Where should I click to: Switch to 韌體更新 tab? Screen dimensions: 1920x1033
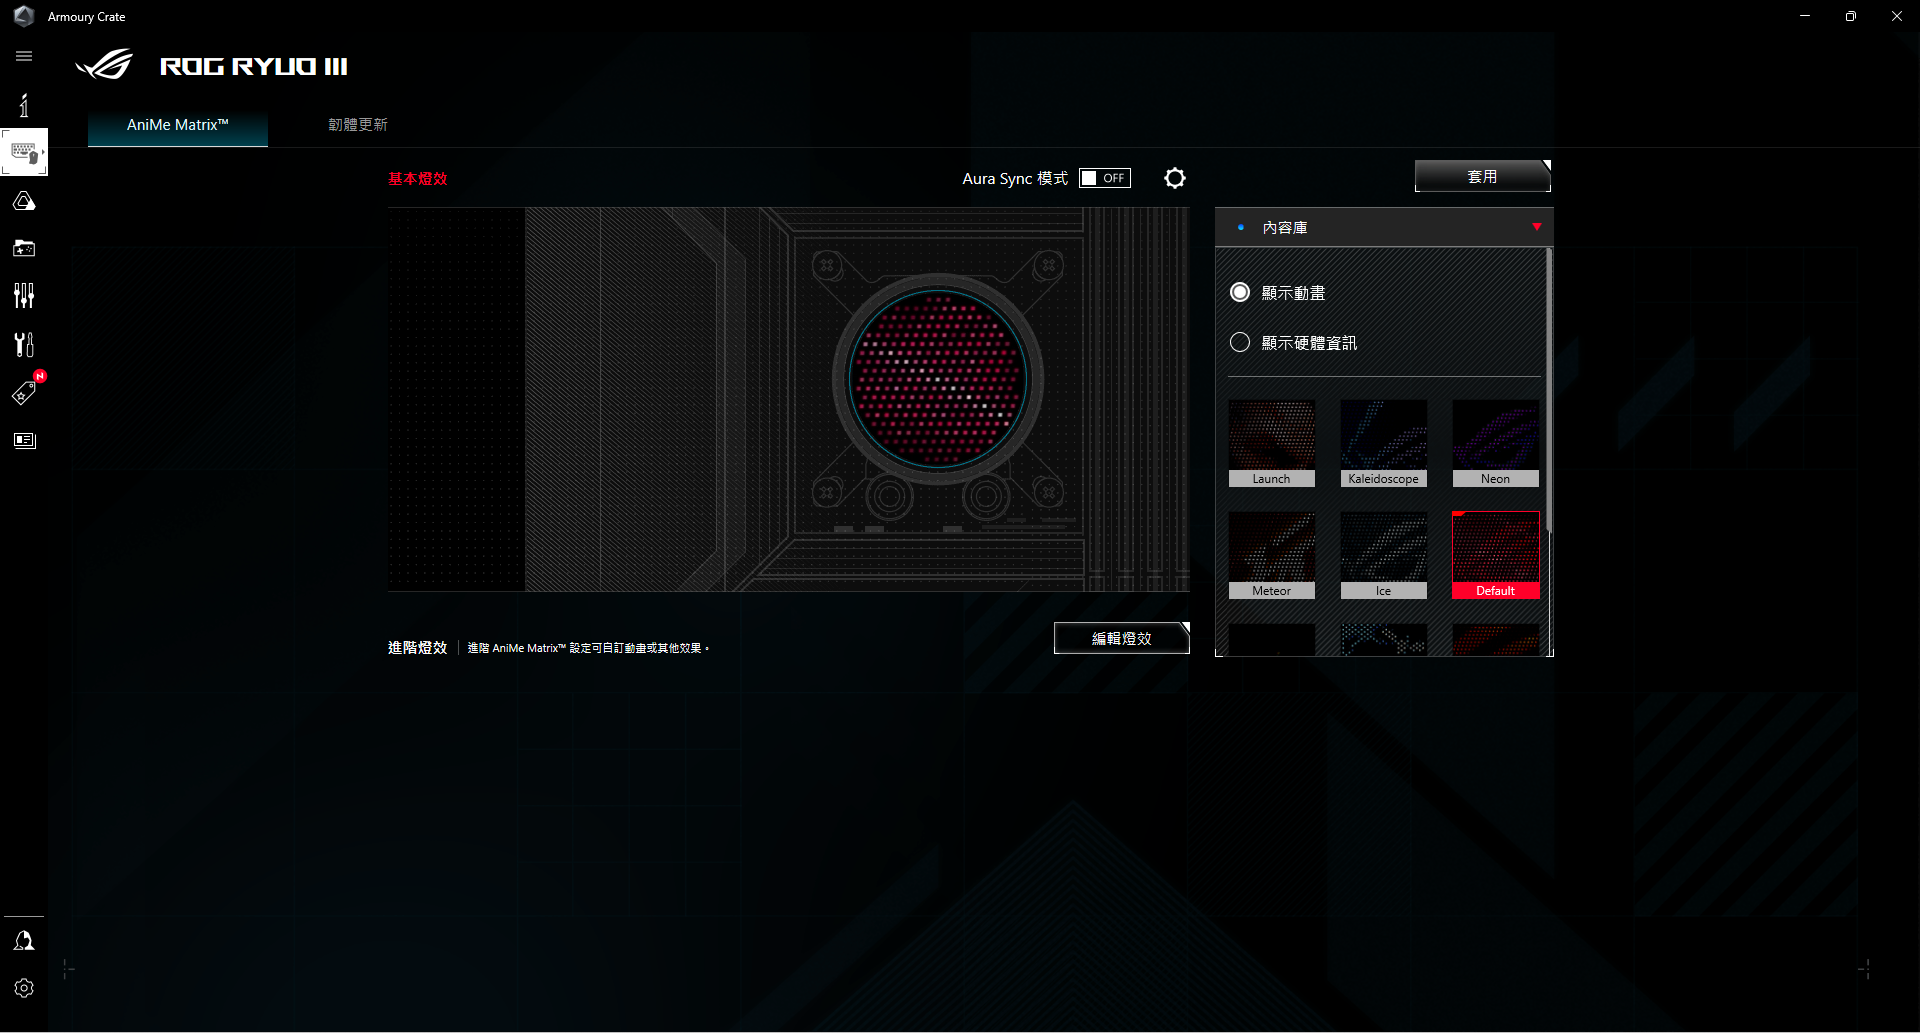coord(358,125)
